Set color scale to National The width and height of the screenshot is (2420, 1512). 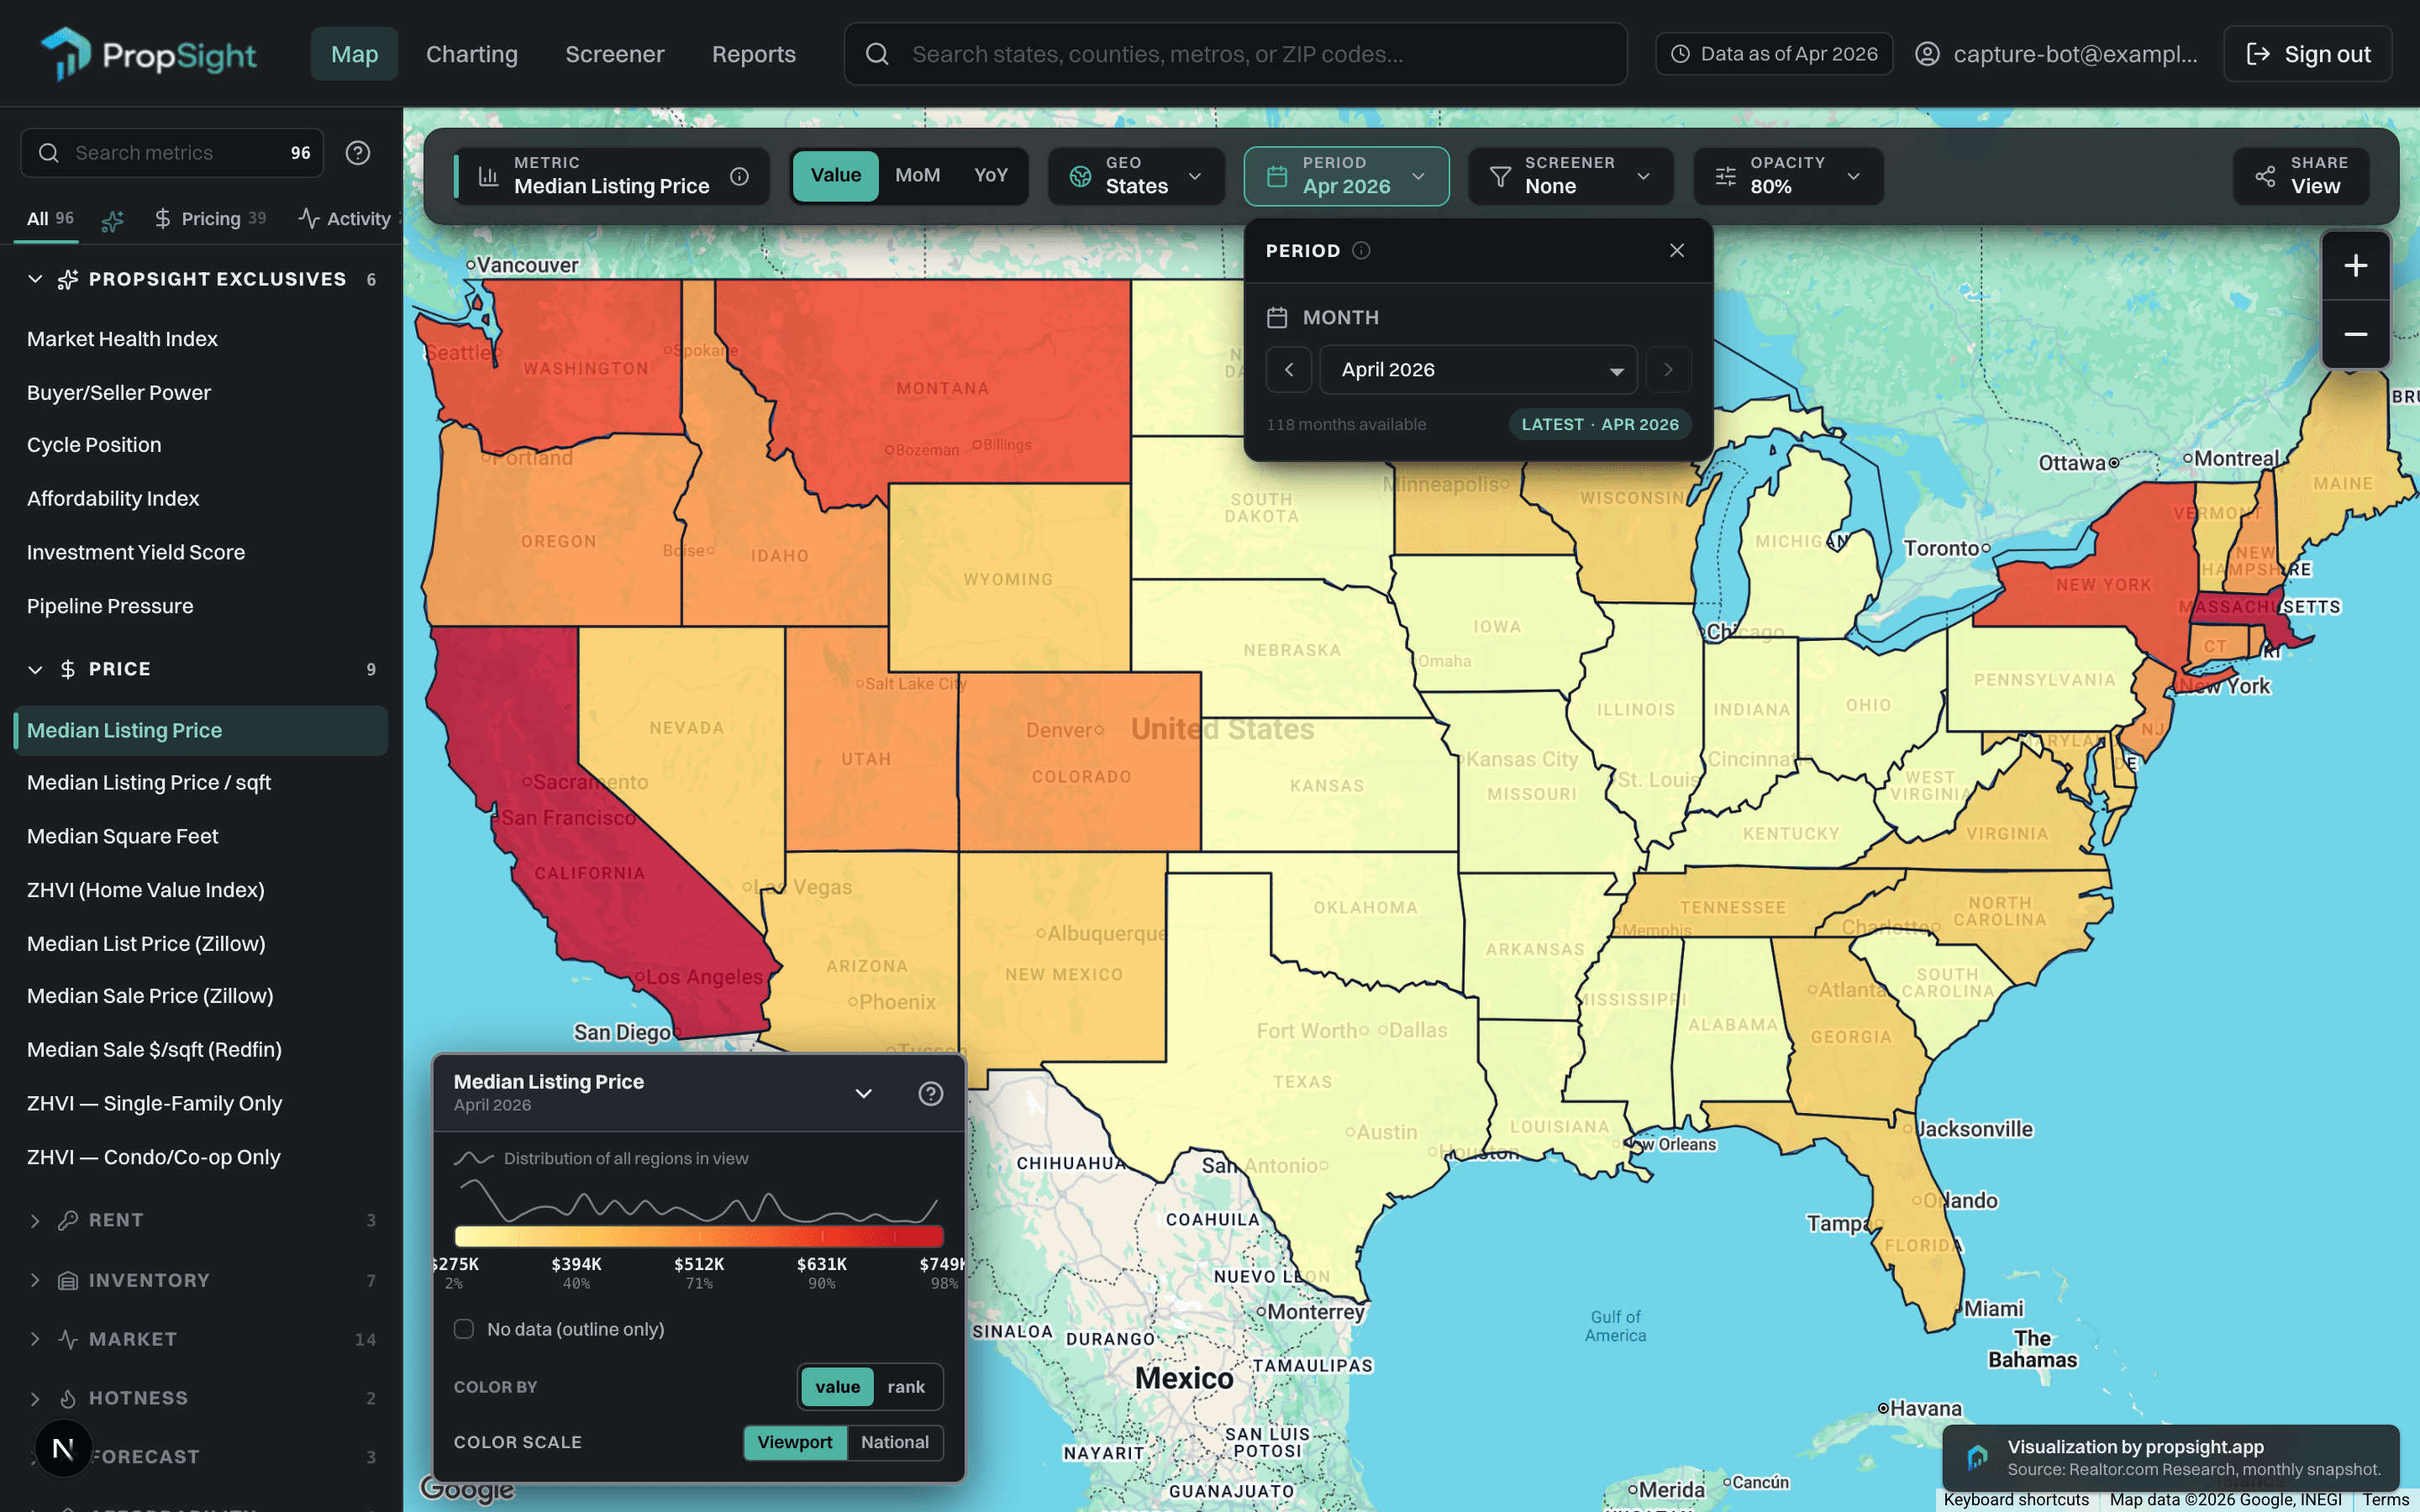895,1442
